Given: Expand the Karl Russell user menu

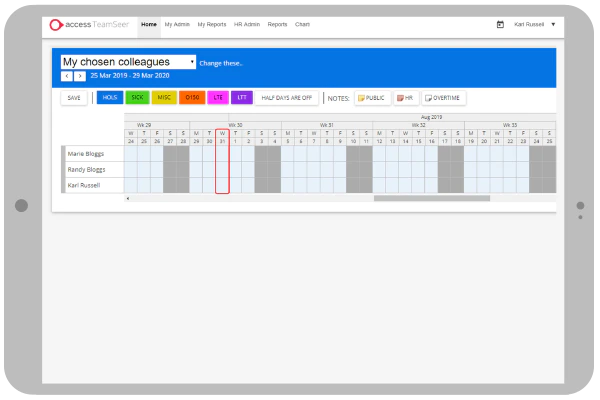Looking at the screenshot, I should (x=534, y=24).
